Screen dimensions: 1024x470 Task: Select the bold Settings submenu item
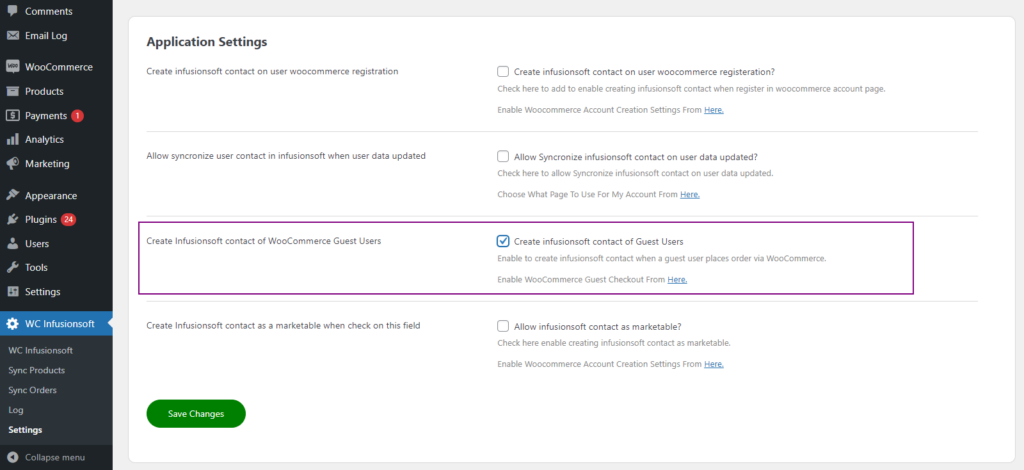[25, 430]
